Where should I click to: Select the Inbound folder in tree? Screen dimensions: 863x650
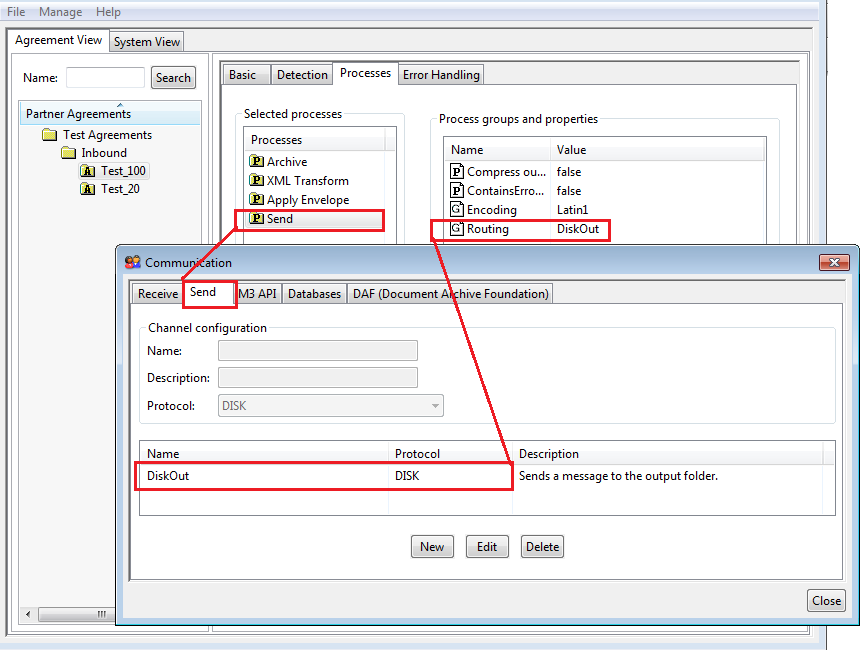tap(103, 153)
